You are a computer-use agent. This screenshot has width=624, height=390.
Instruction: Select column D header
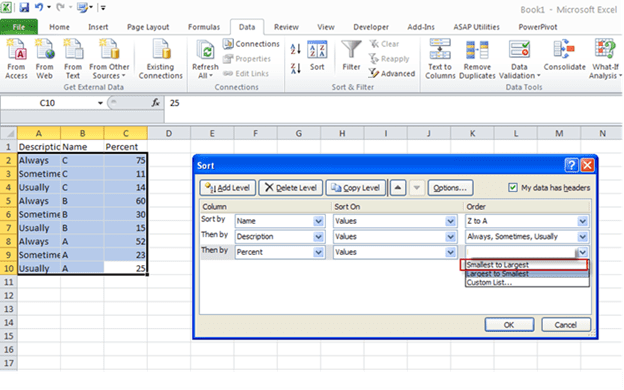169,134
